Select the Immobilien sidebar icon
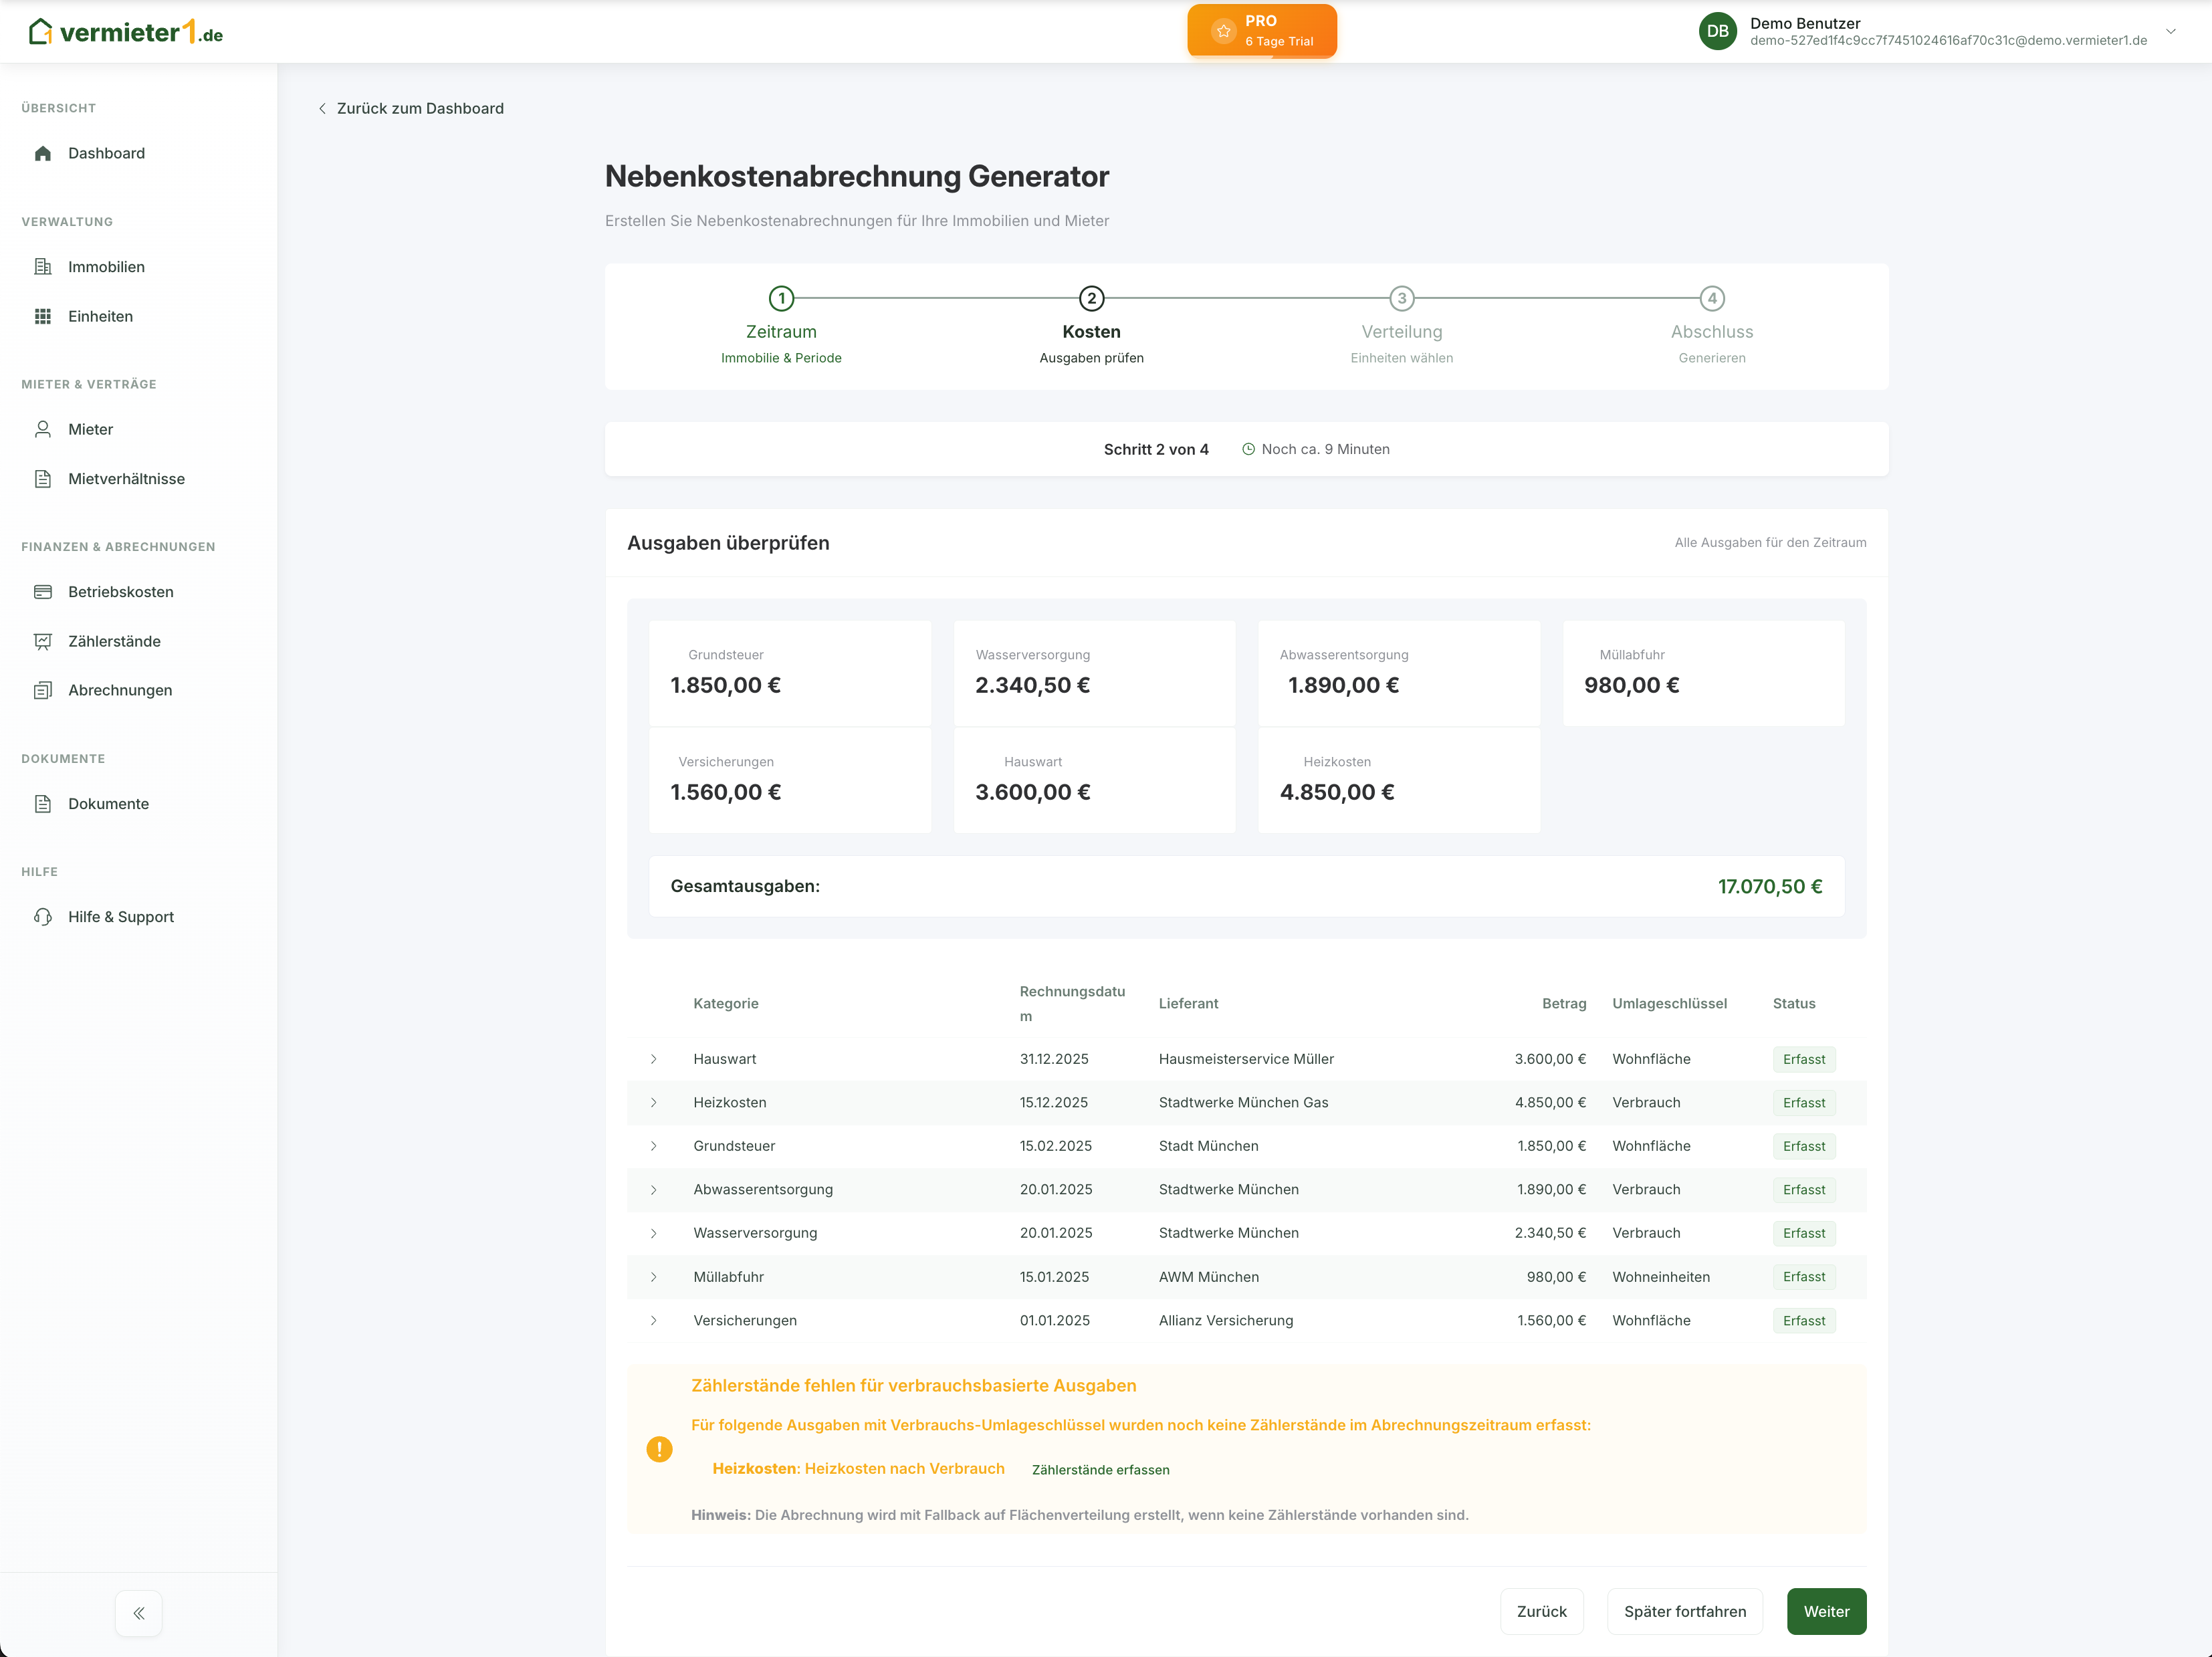 click(x=43, y=267)
